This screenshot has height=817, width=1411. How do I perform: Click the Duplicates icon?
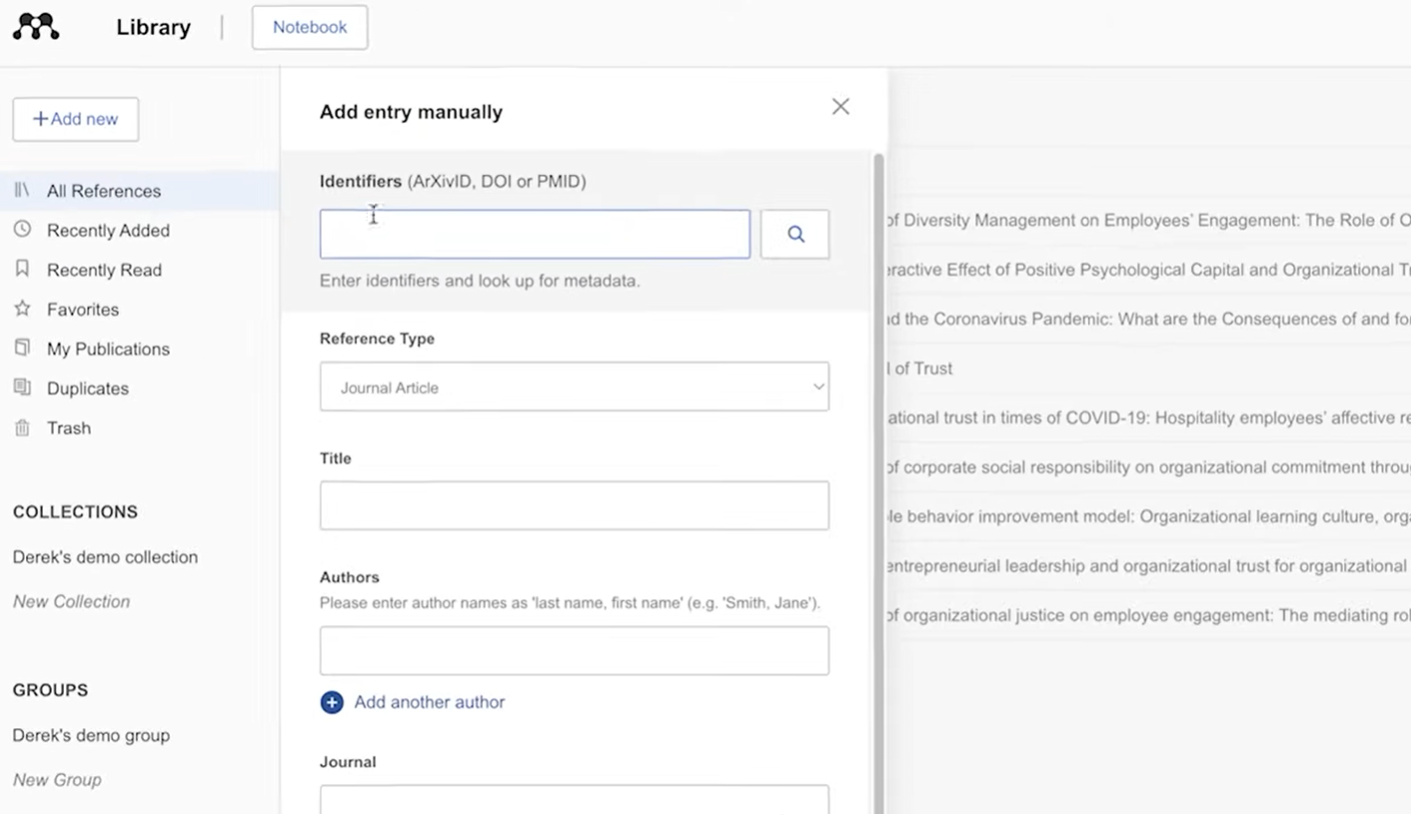22,387
